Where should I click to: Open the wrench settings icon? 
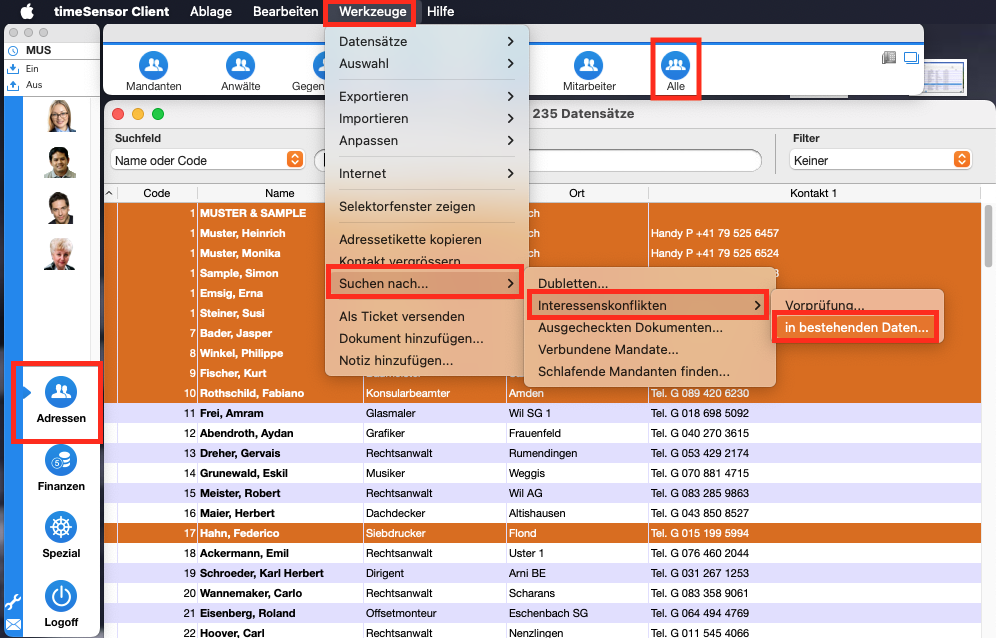point(13,601)
